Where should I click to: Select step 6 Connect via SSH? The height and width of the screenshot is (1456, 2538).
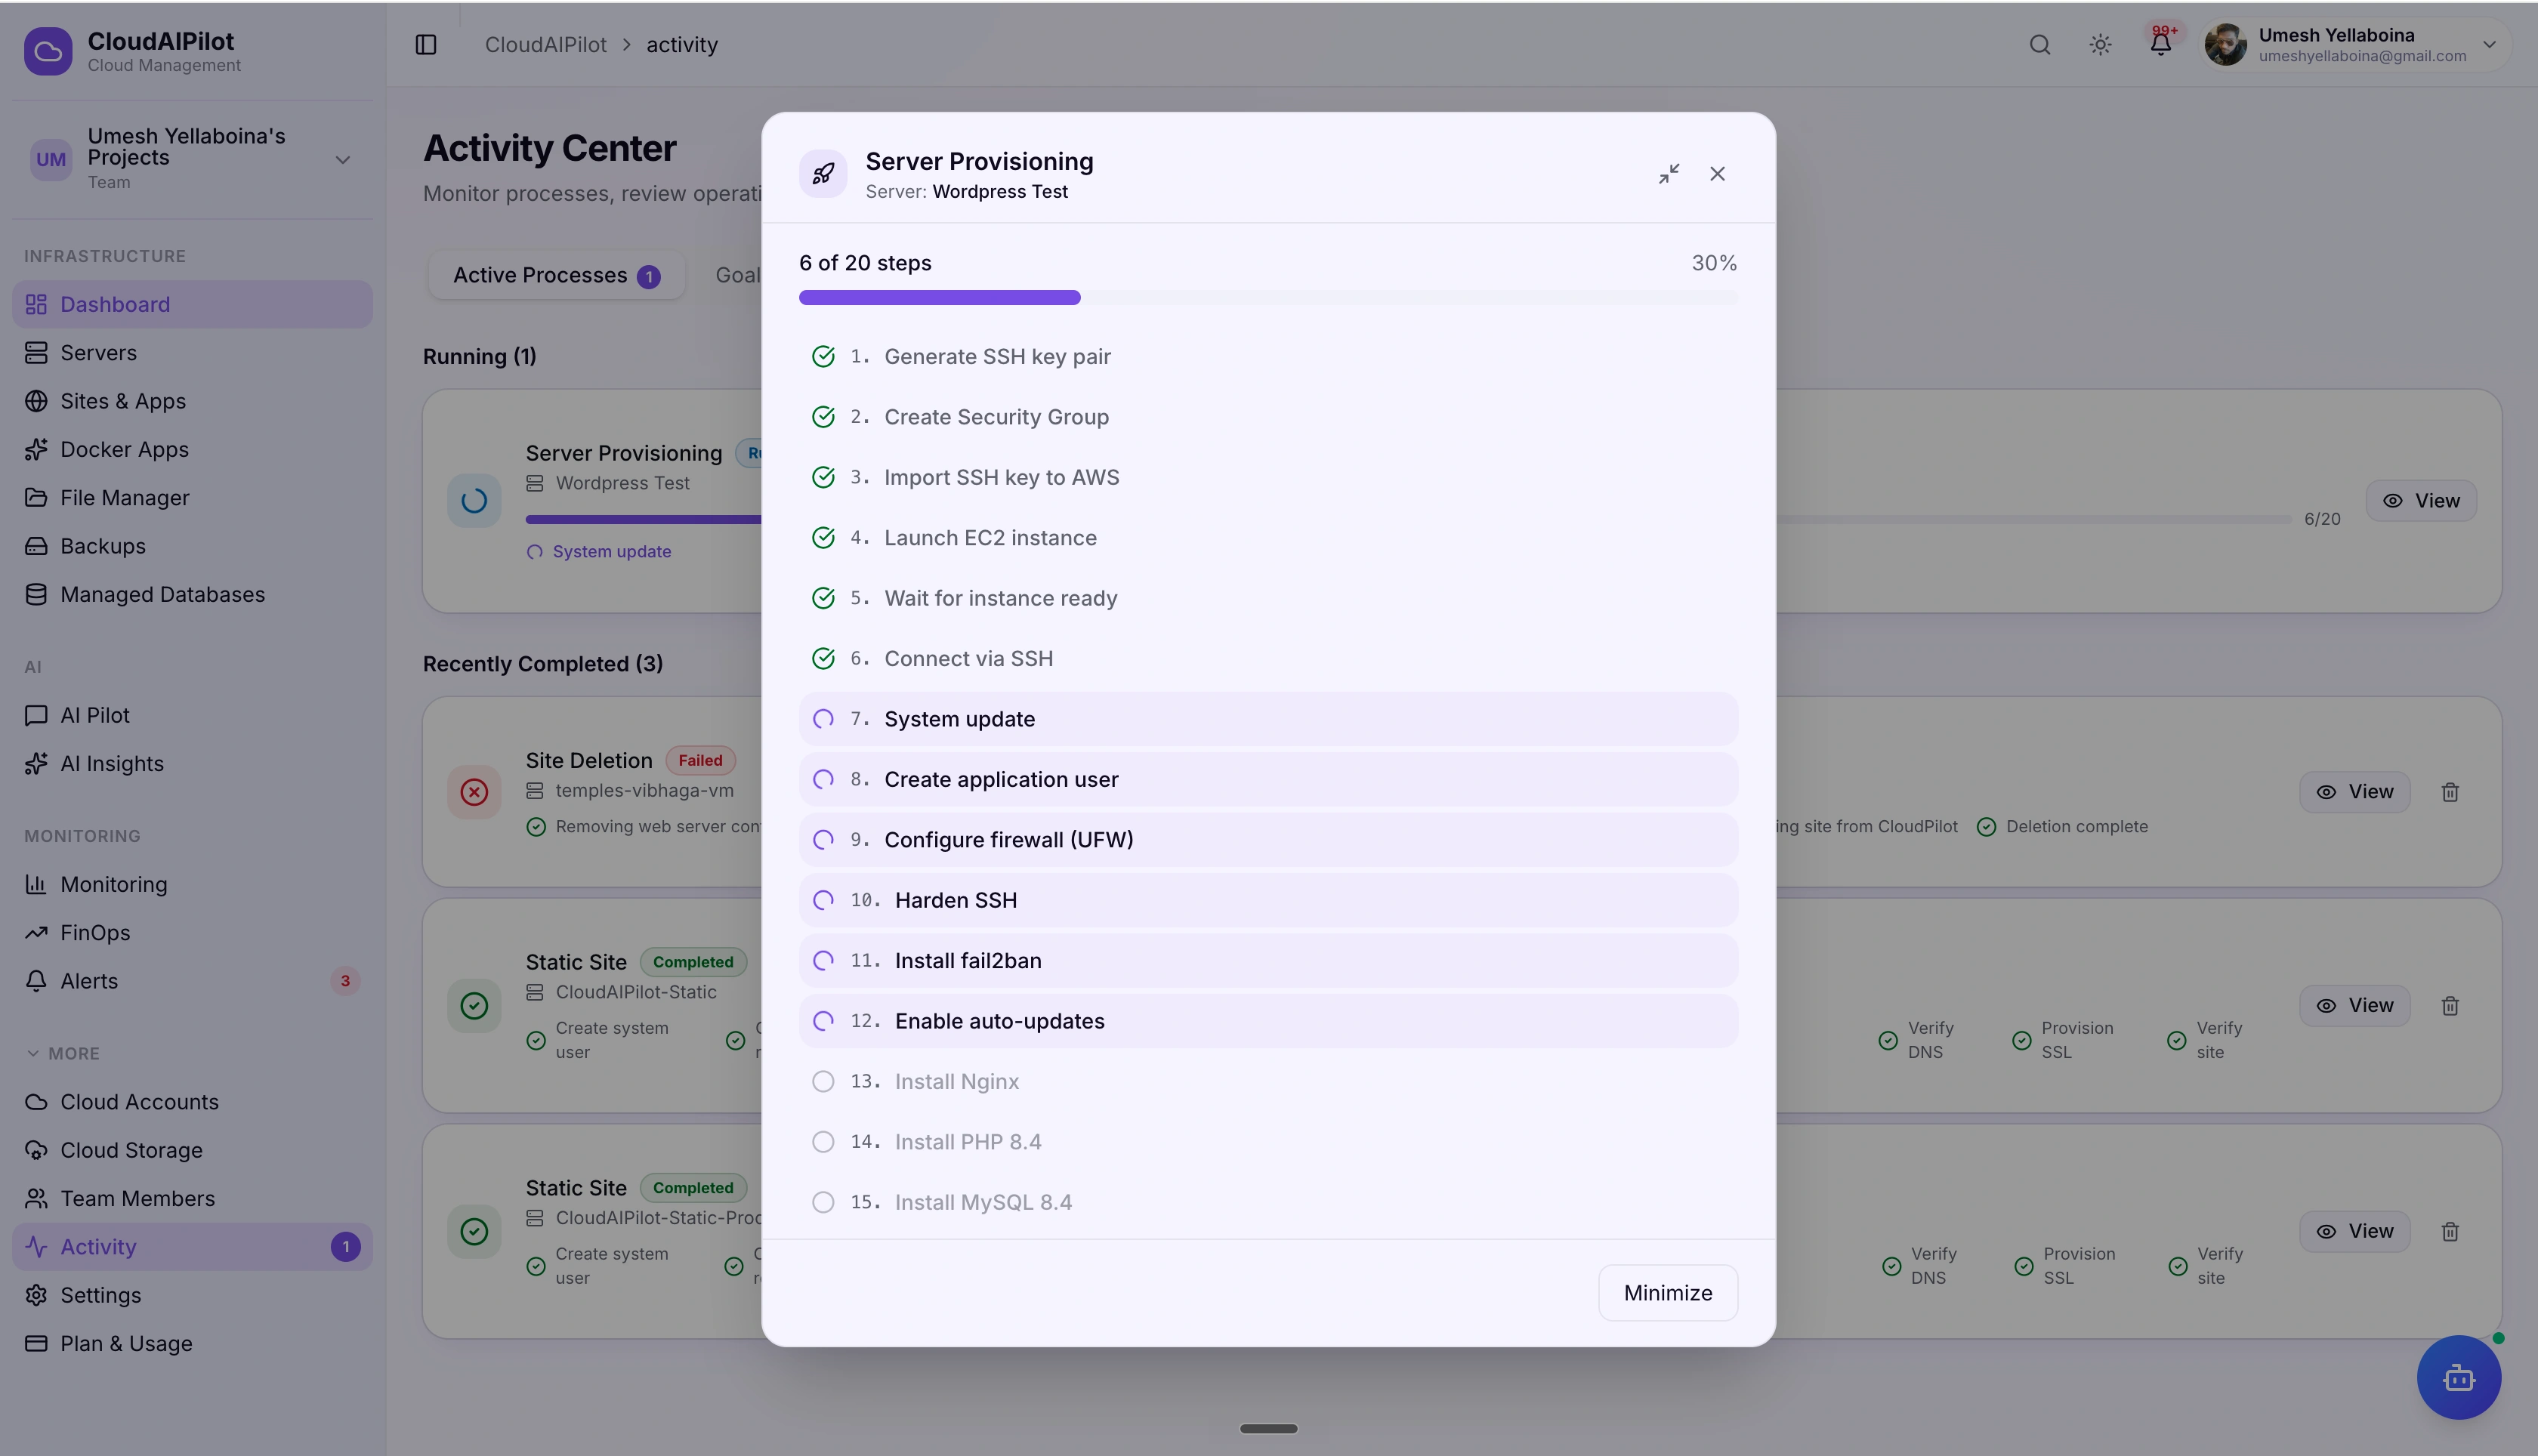tap(1268, 659)
